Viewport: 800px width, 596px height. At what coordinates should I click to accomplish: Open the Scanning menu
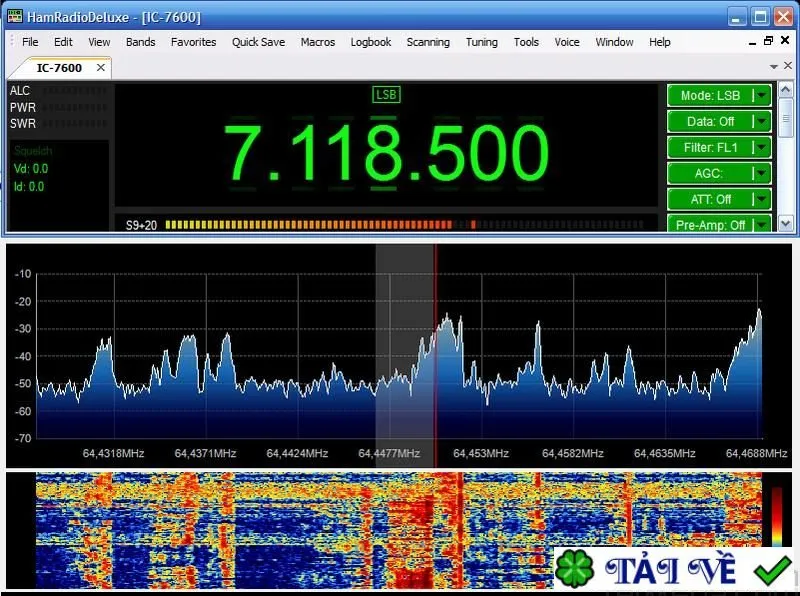point(428,42)
